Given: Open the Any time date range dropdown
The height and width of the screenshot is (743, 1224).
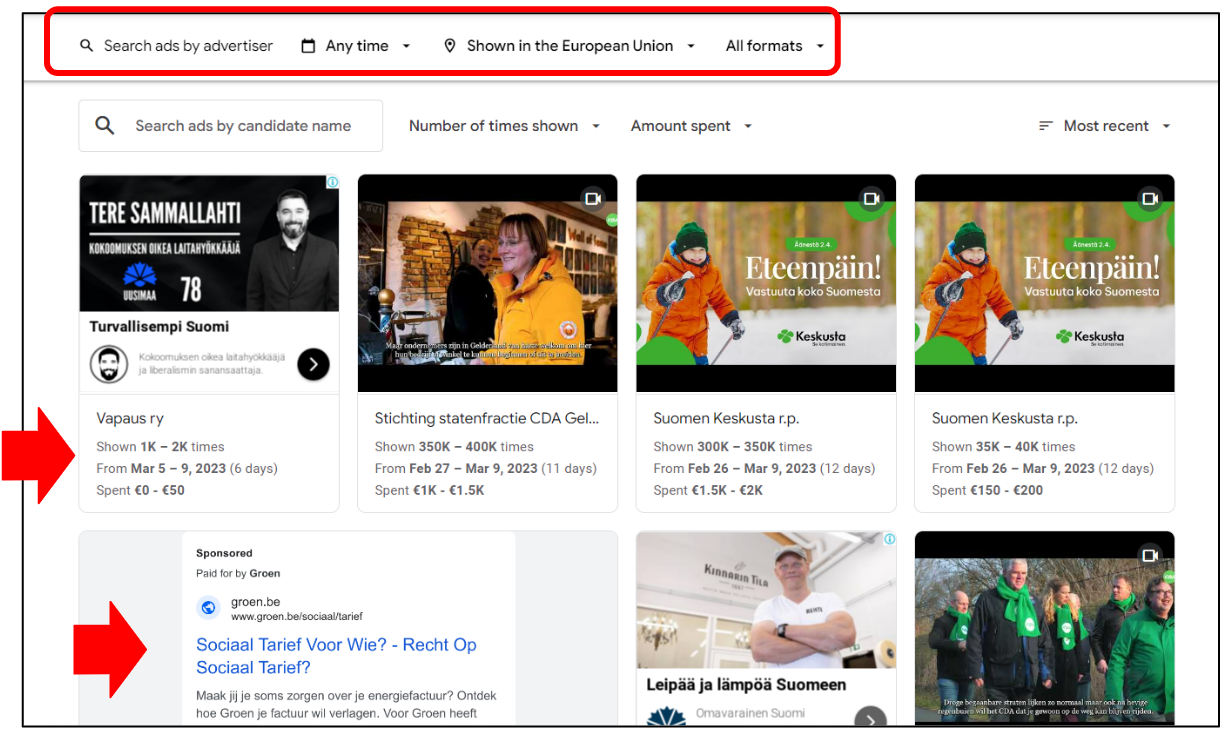Looking at the screenshot, I should click(360, 45).
